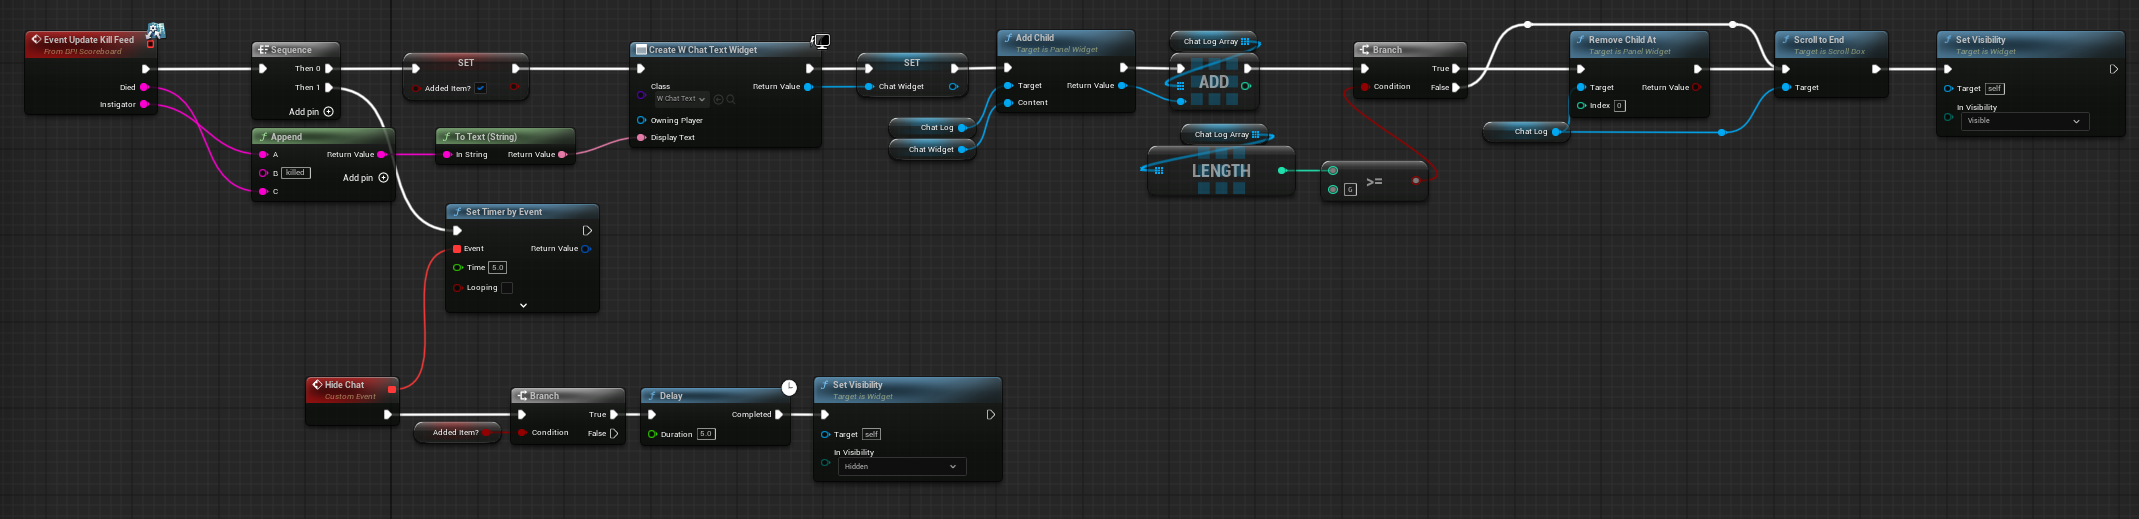Click the back-arrow use-selected icon beside W Chat Text
The image size is (2139, 519).
[718, 99]
